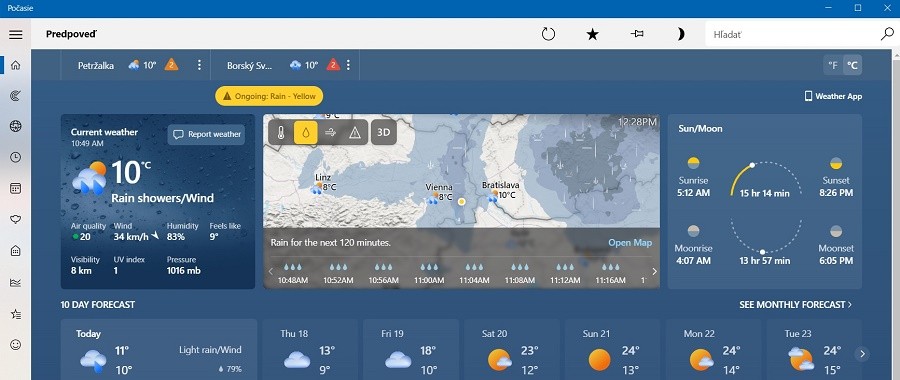900x380 pixels.
Task: Switch temperature units to Celsius
Action: [x=852, y=65]
